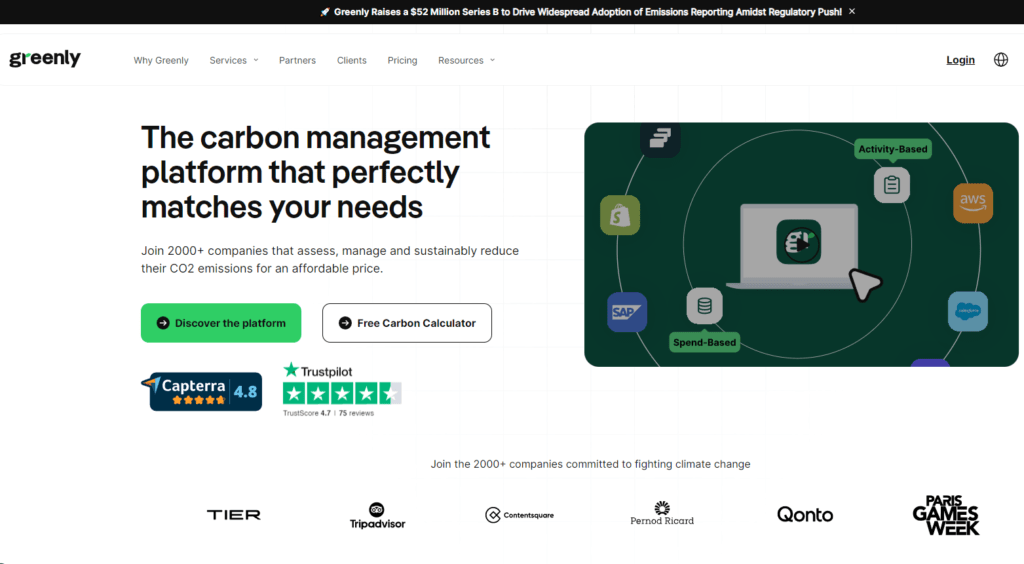Expand the Services dropdown menu

234,60
